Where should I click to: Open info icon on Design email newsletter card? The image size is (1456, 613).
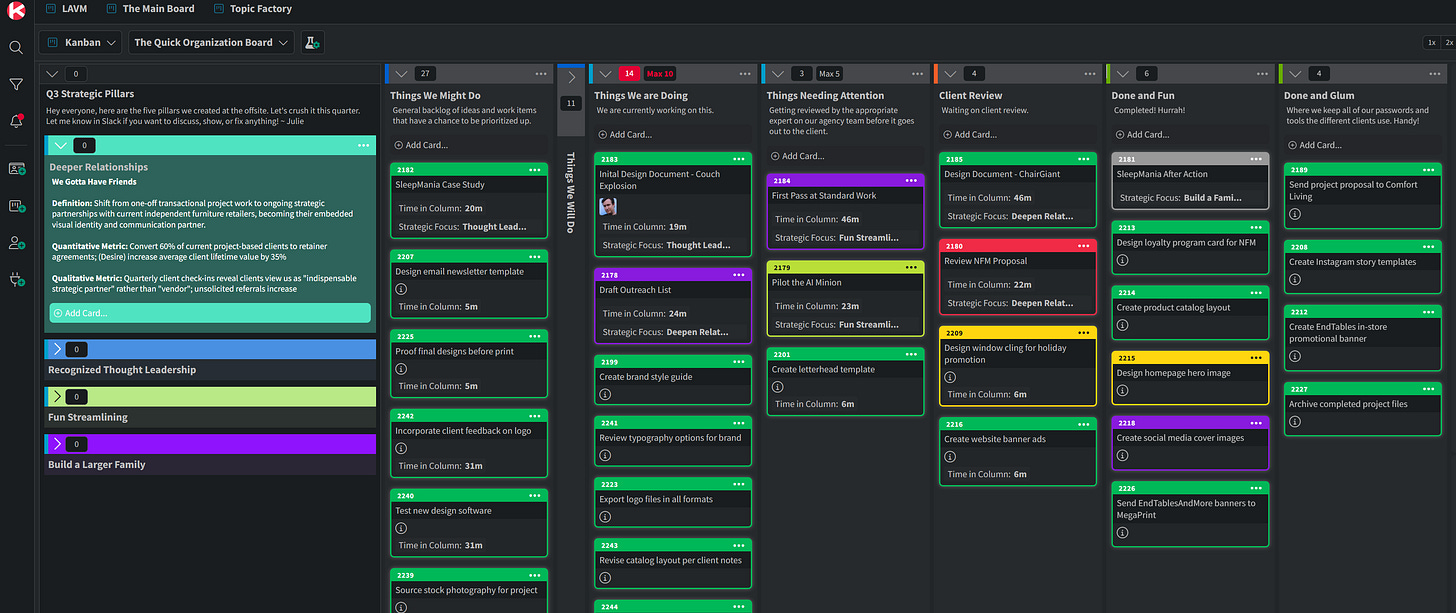pos(401,289)
